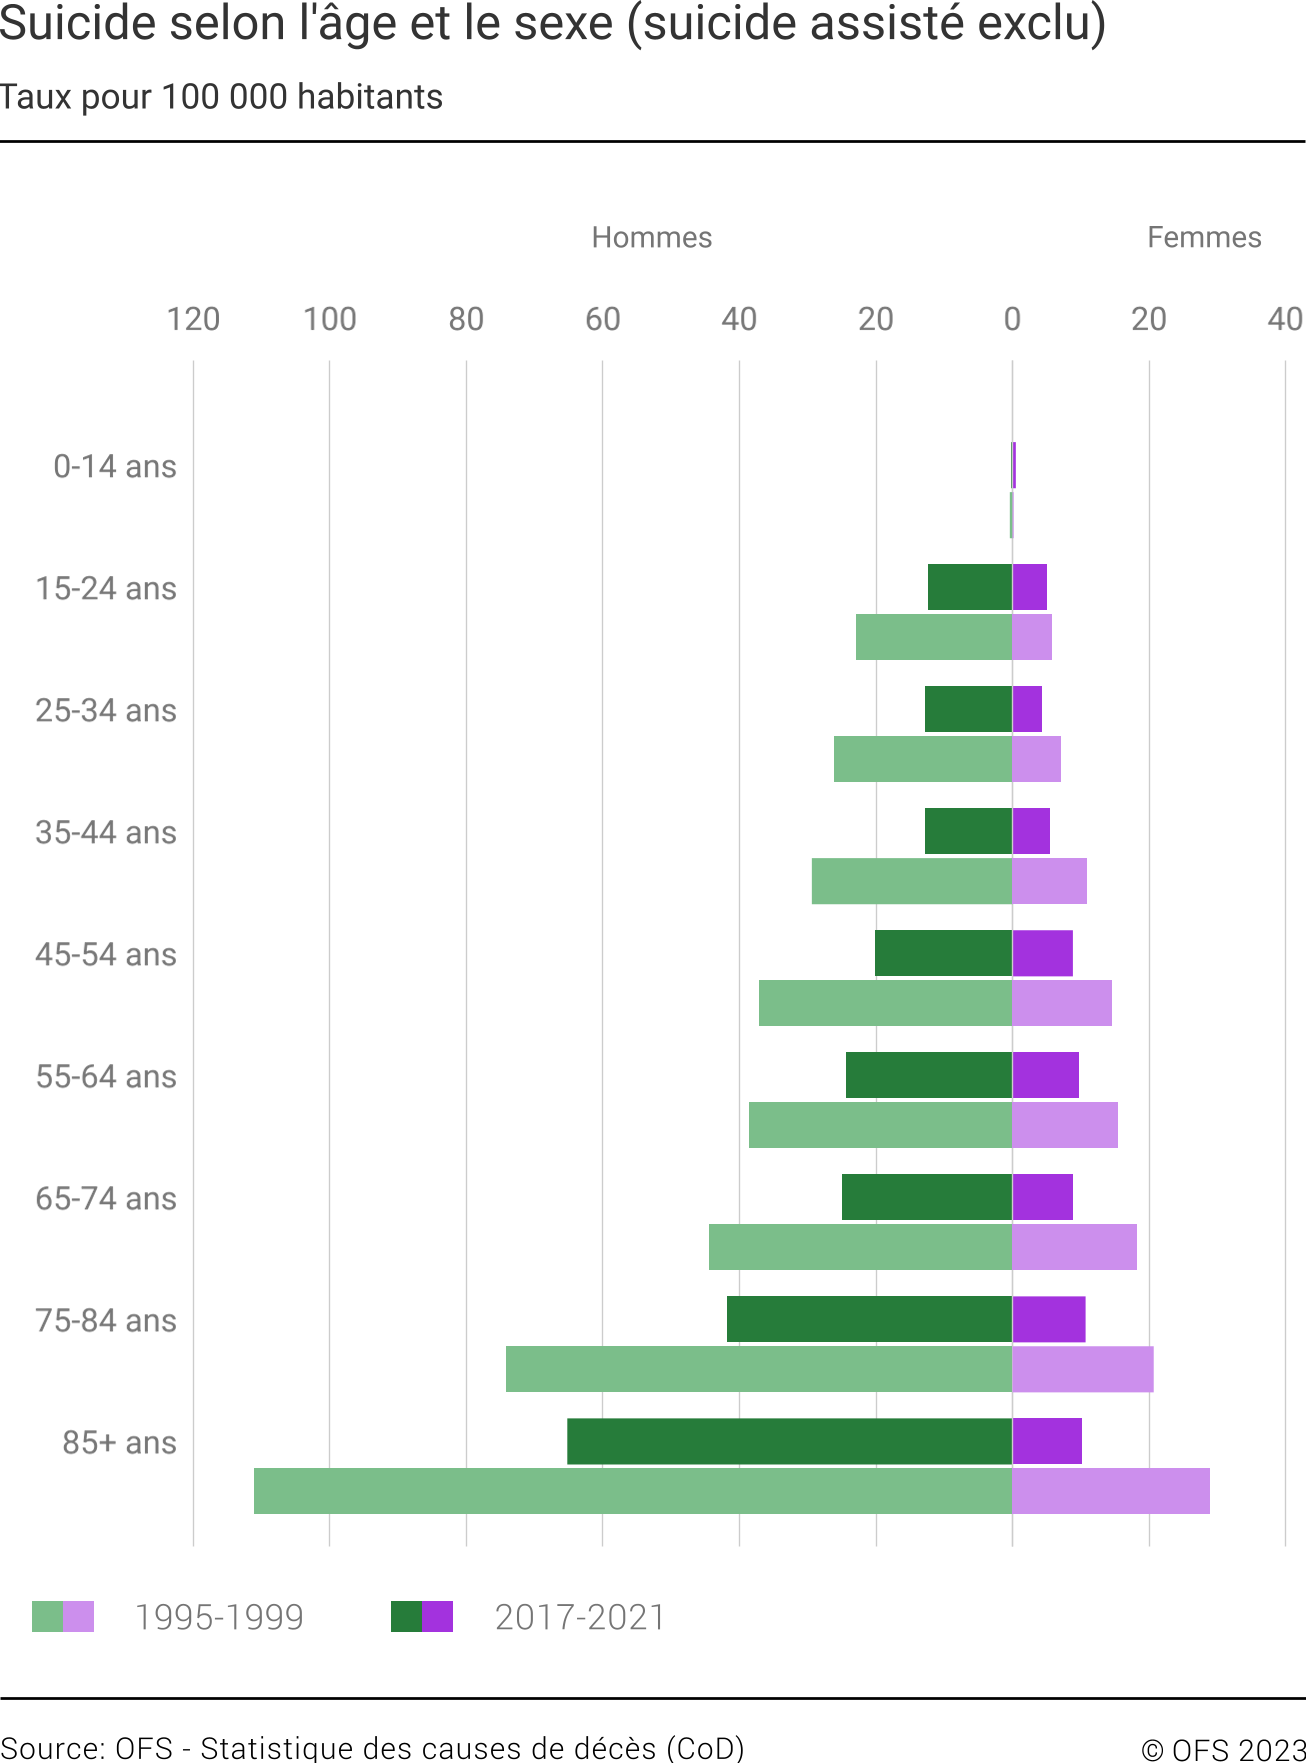Click the light green 1995-1999 legend swatch

[47, 1616]
